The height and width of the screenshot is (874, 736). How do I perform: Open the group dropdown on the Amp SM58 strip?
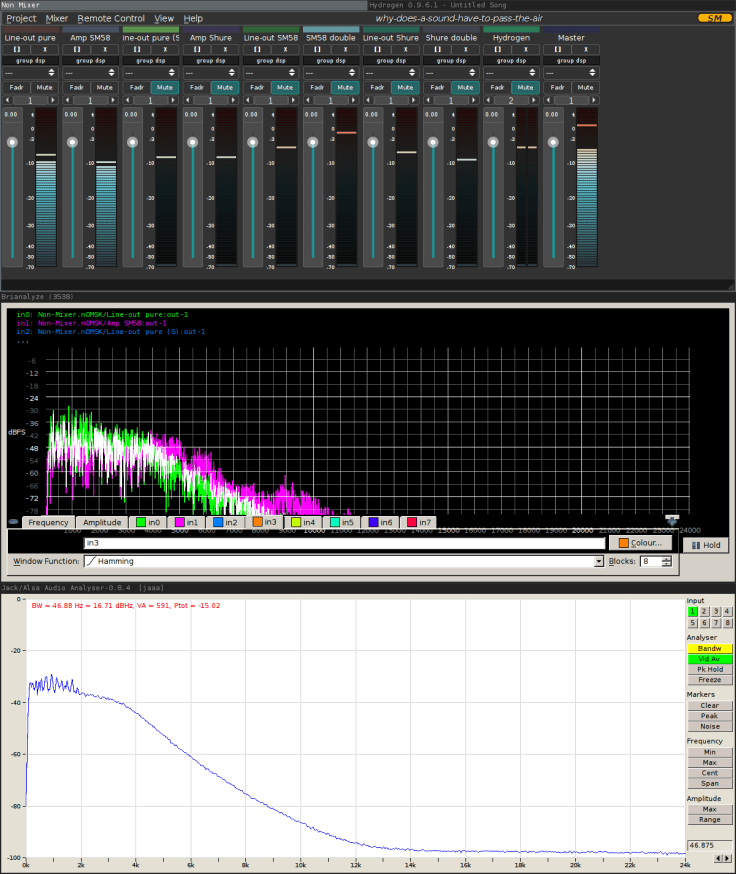(89, 73)
